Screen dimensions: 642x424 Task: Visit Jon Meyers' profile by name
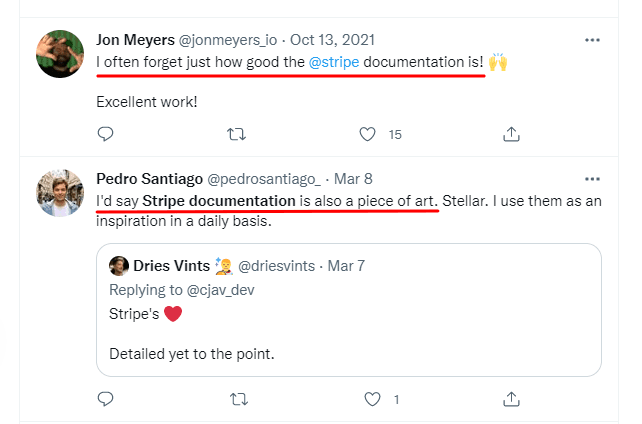click(x=134, y=40)
